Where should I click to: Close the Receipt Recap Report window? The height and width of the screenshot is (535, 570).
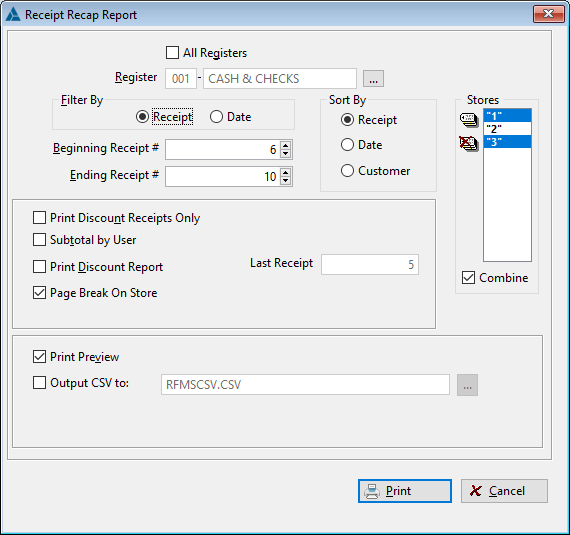[549, 14]
